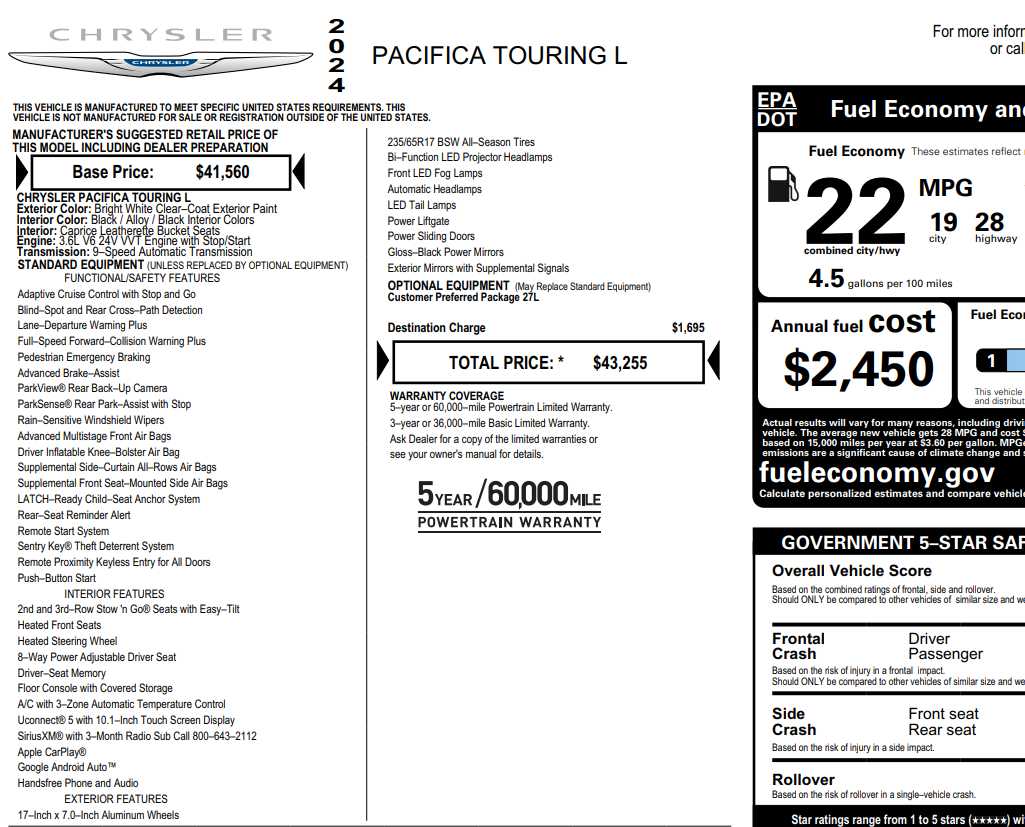1025x827 pixels.
Task: Select the $41,560 base price value
Action: point(222,172)
